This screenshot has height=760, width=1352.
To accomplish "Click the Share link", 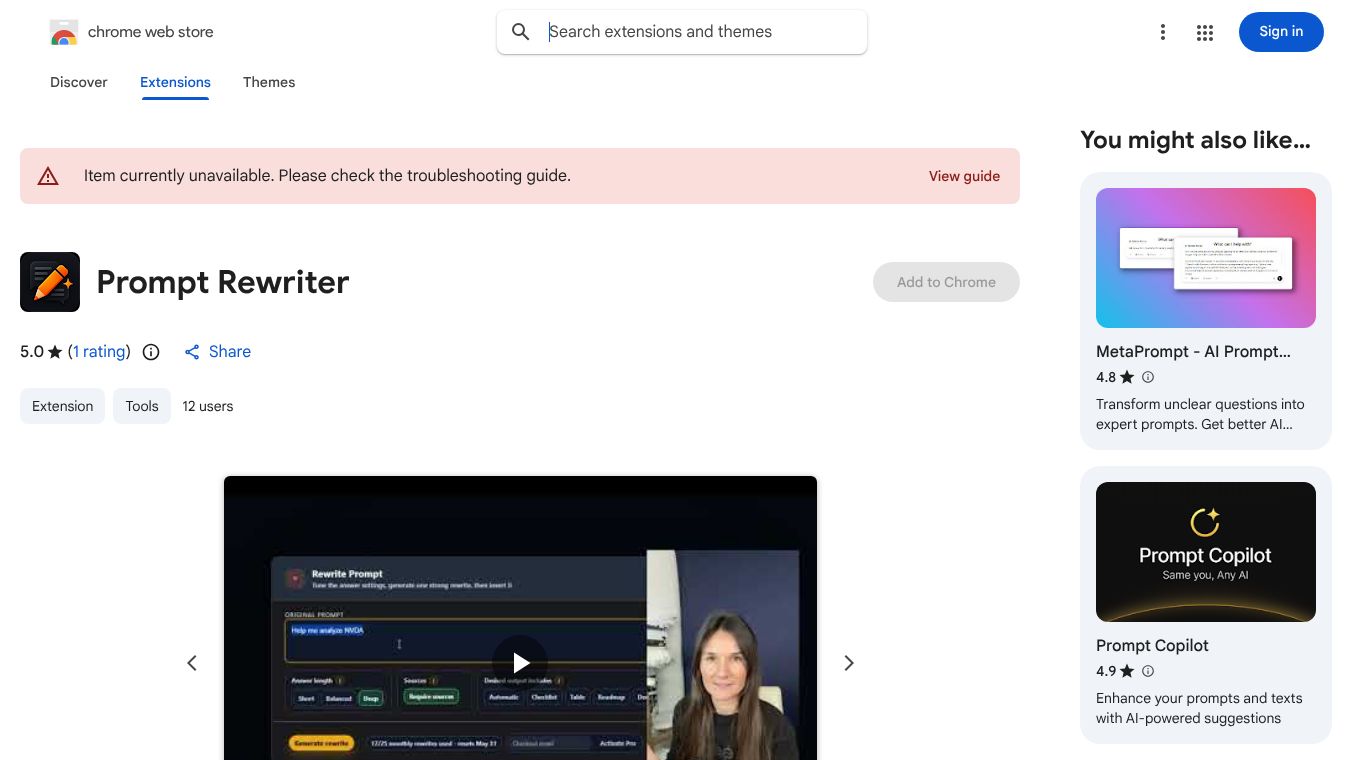I will (x=230, y=352).
